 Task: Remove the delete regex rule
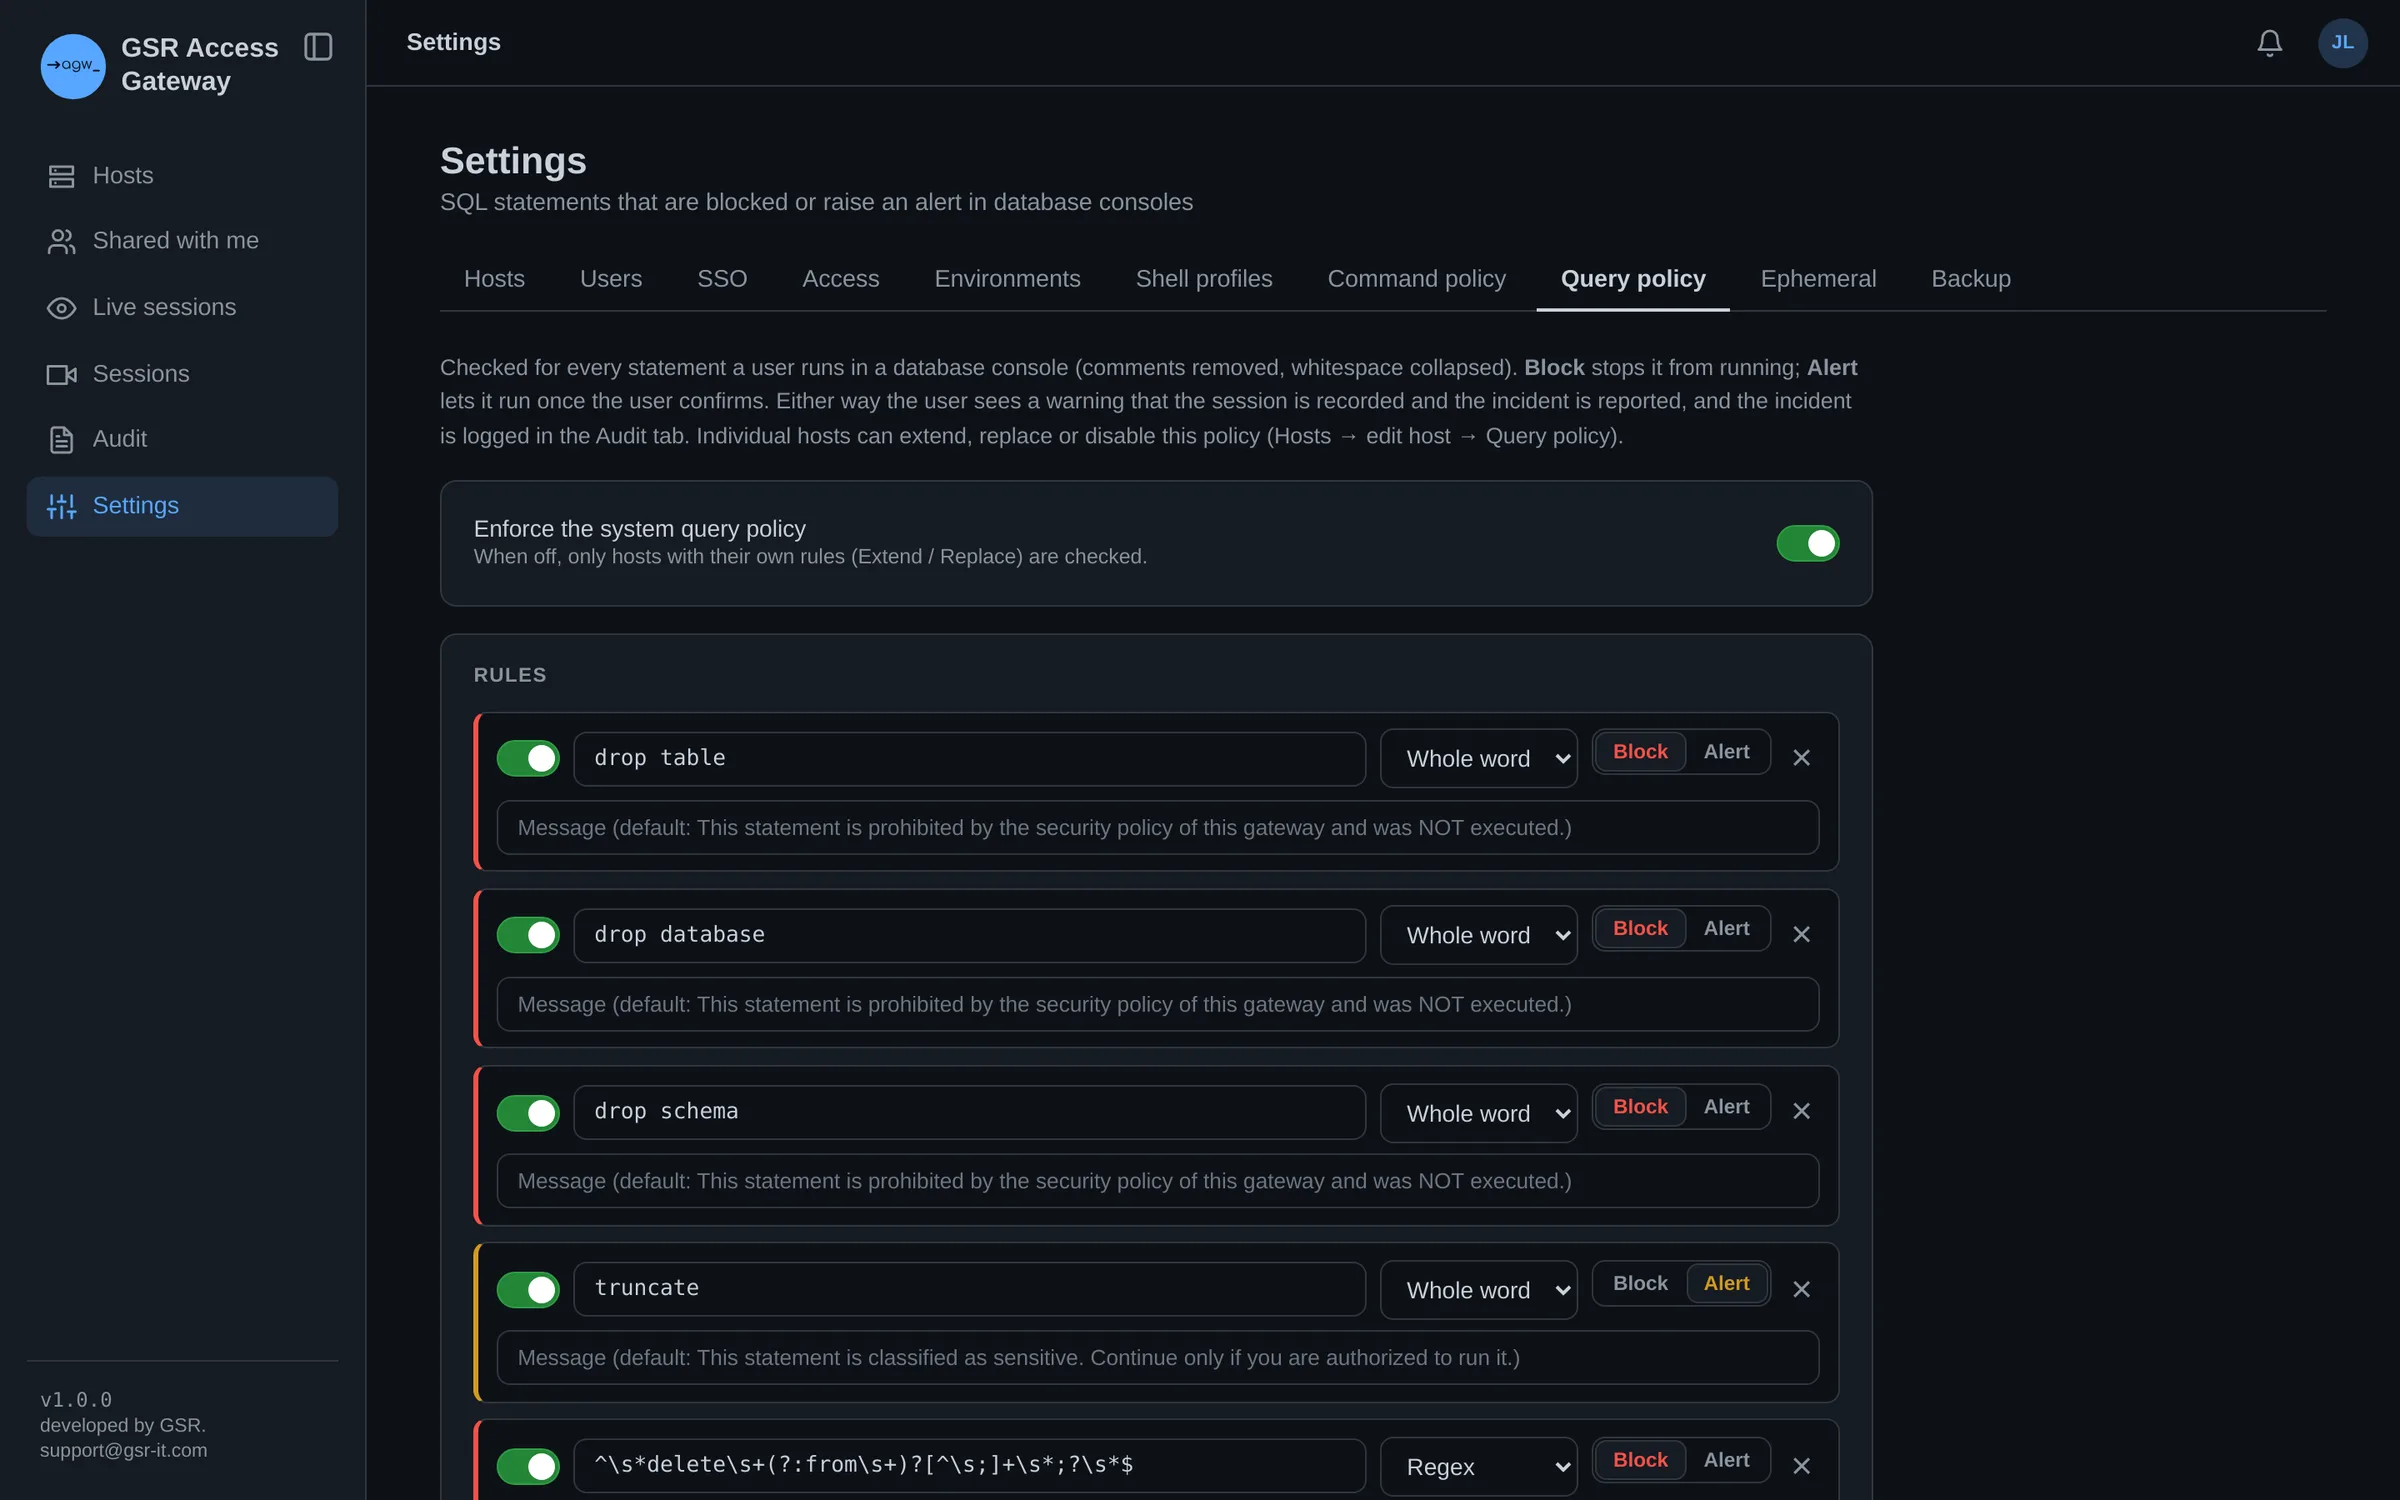pos(1801,1466)
